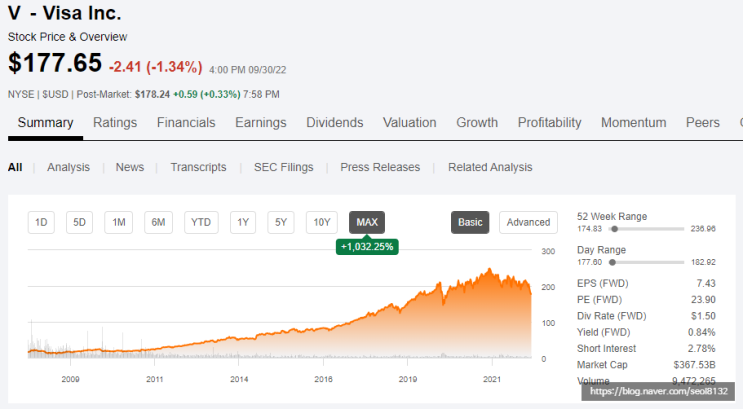Switch chart to 5Y range
The height and width of the screenshot is (409, 743).
coord(281,222)
